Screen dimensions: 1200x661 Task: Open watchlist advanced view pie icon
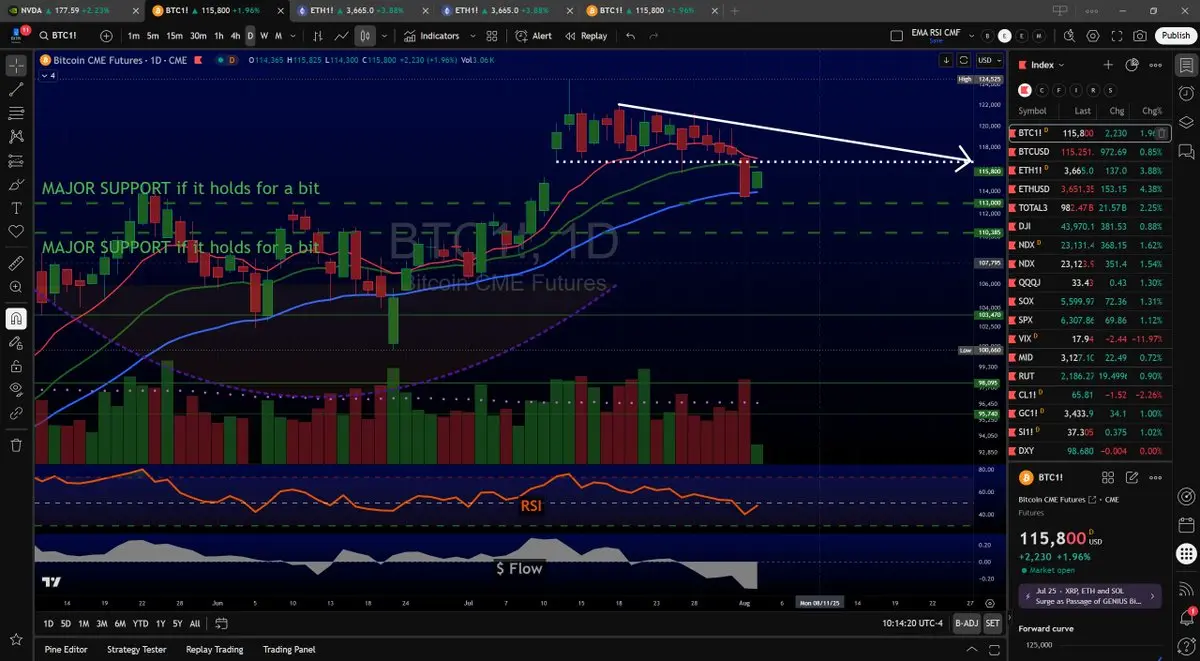click(1132, 65)
